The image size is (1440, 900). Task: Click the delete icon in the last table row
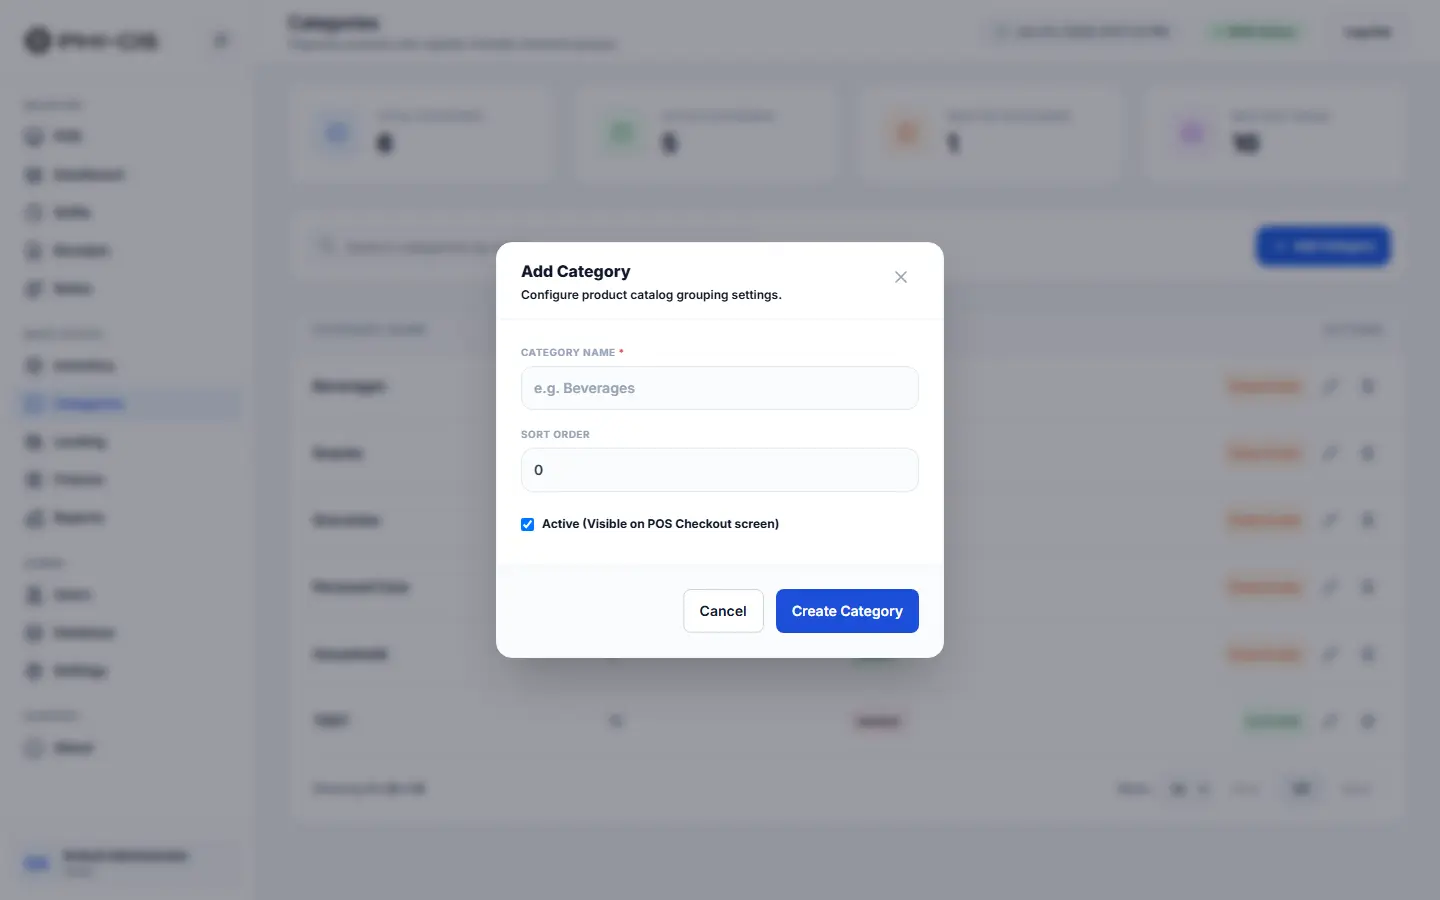click(x=1368, y=721)
